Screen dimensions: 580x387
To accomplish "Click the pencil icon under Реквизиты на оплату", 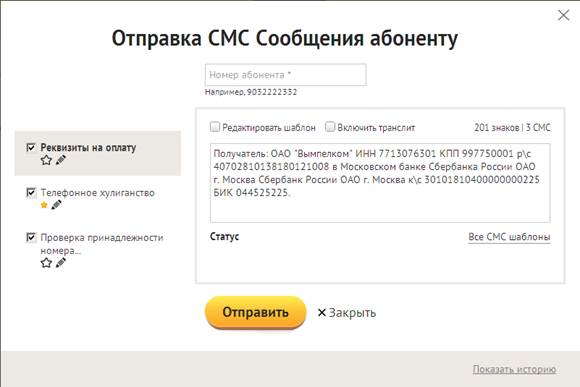I will pyautogui.click(x=61, y=160).
